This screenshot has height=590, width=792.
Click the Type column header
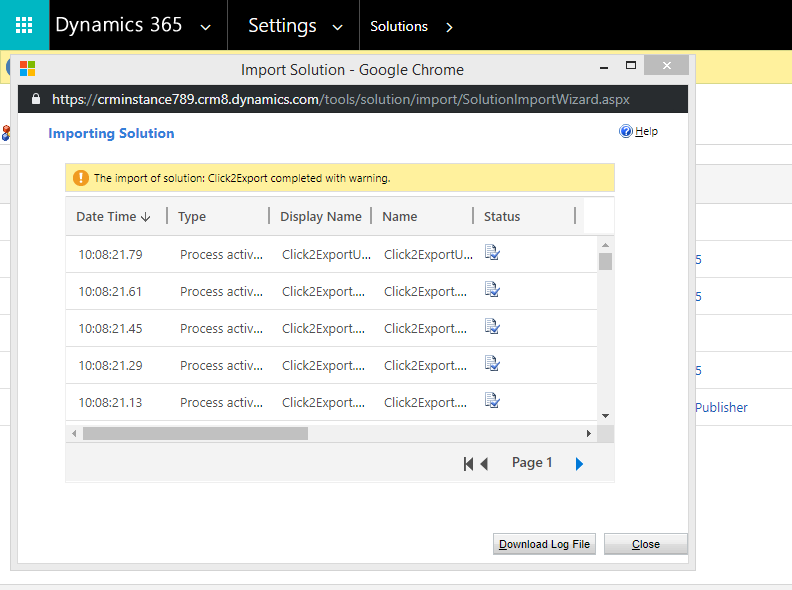click(x=192, y=217)
